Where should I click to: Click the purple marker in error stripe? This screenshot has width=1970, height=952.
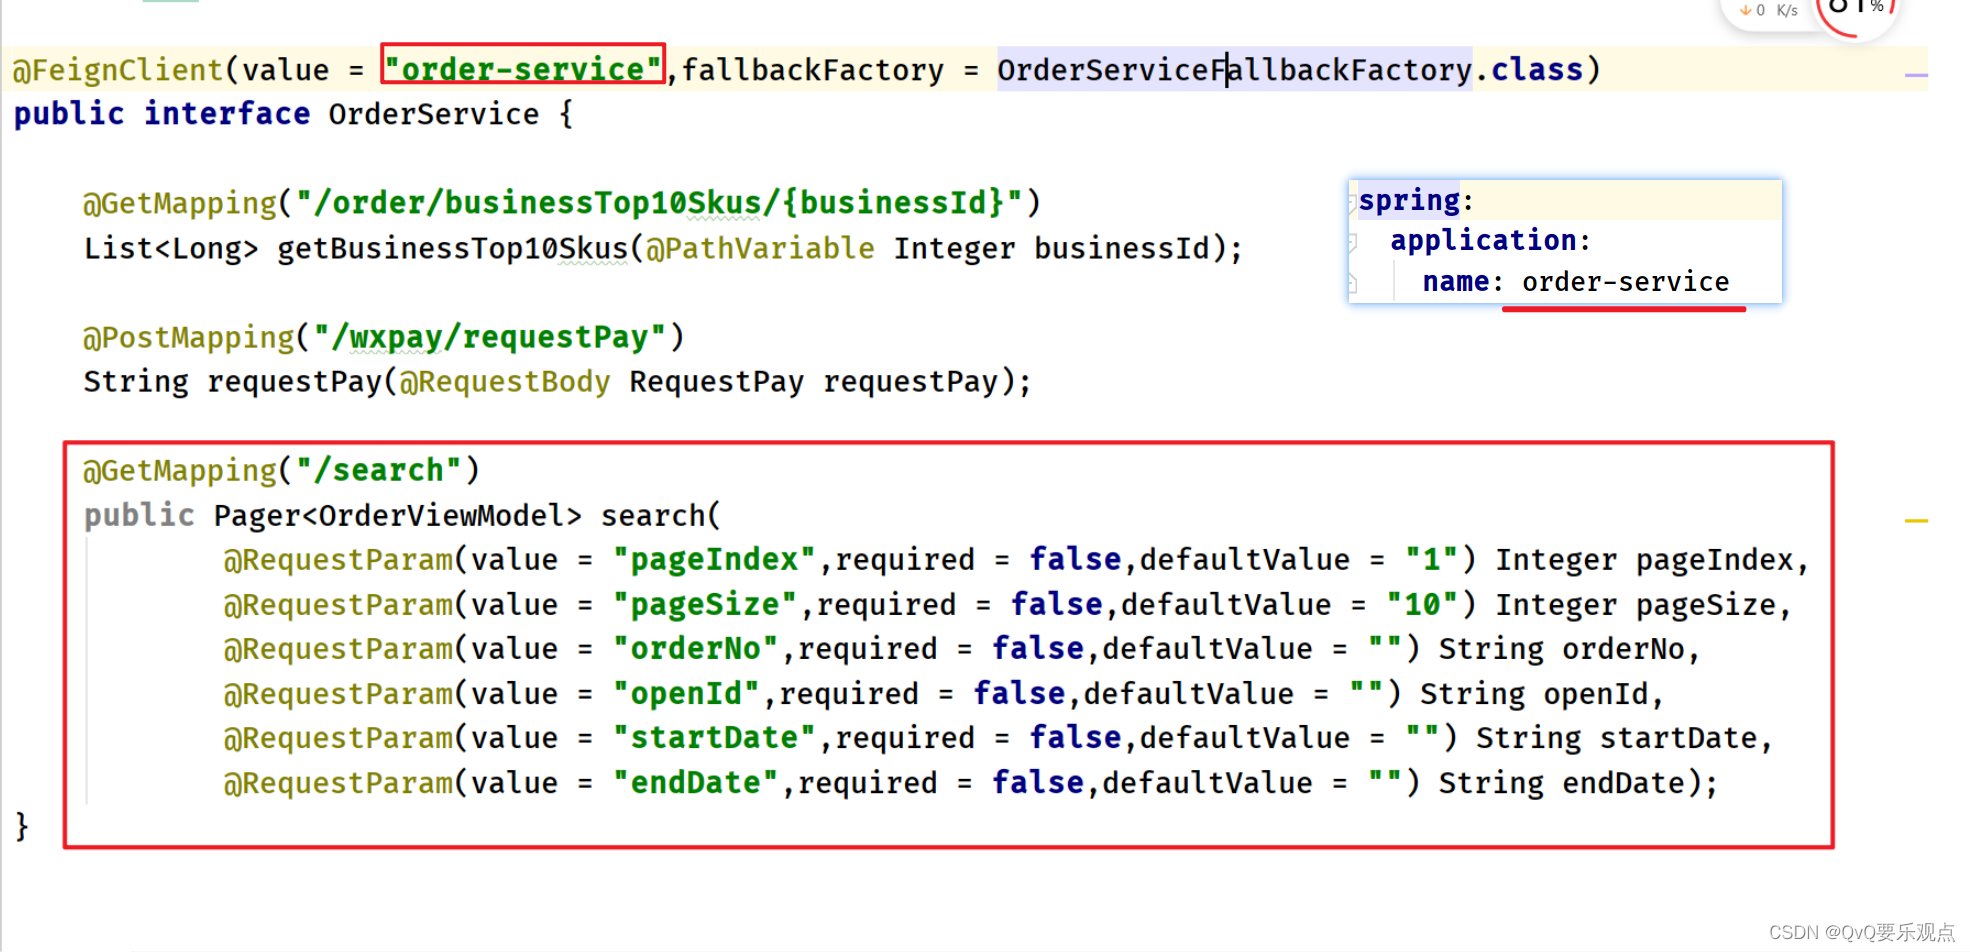pyautogui.click(x=1916, y=75)
